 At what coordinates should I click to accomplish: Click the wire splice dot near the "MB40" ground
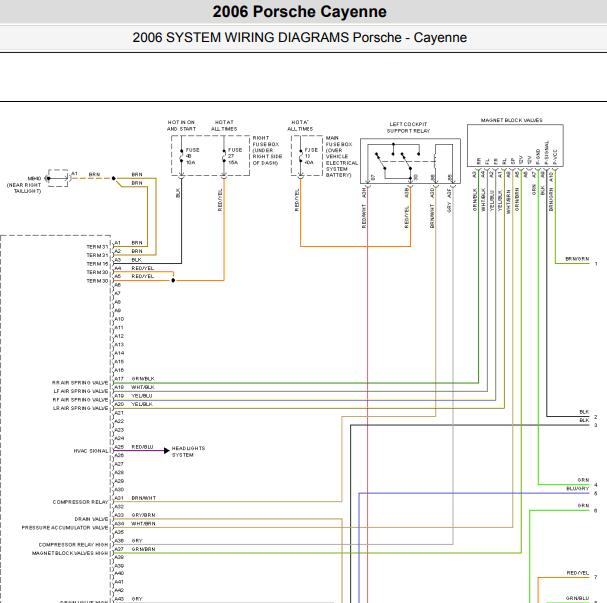pos(113,178)
